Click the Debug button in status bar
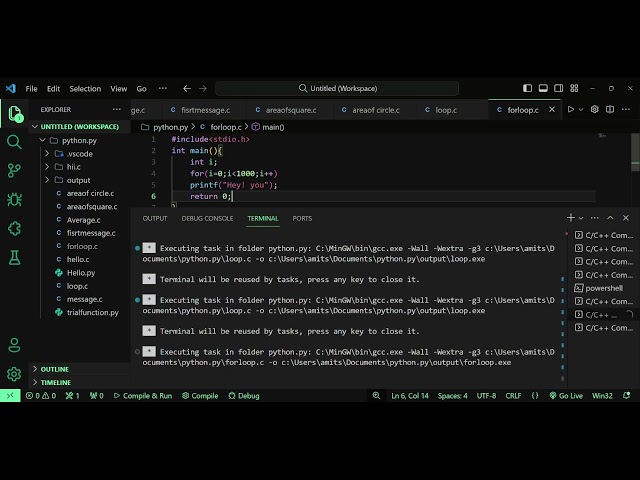 [x=244, y=396]
